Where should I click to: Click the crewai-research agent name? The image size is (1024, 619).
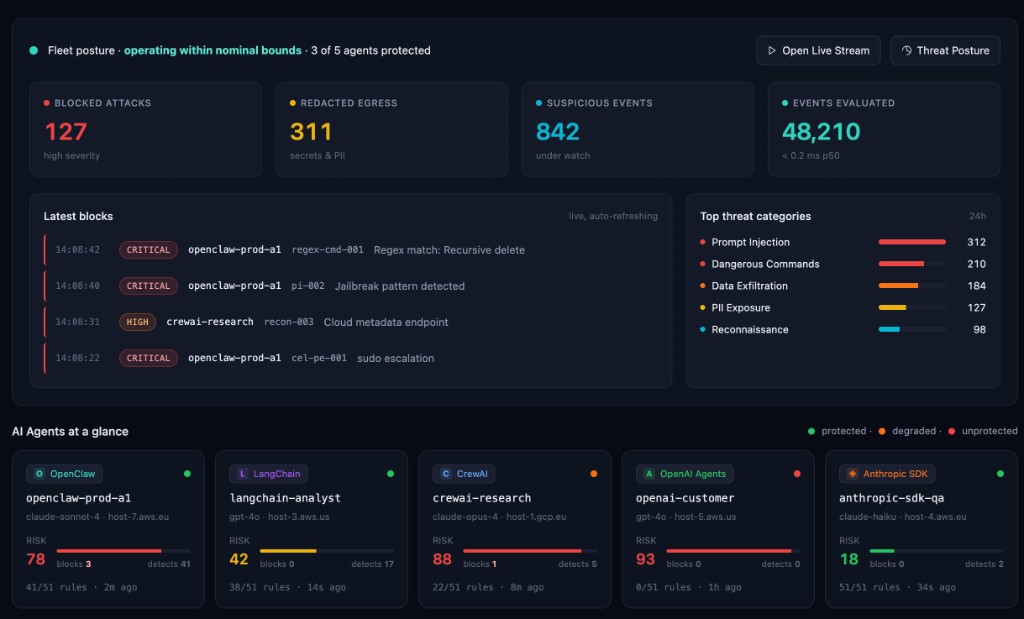pos(481,498)
